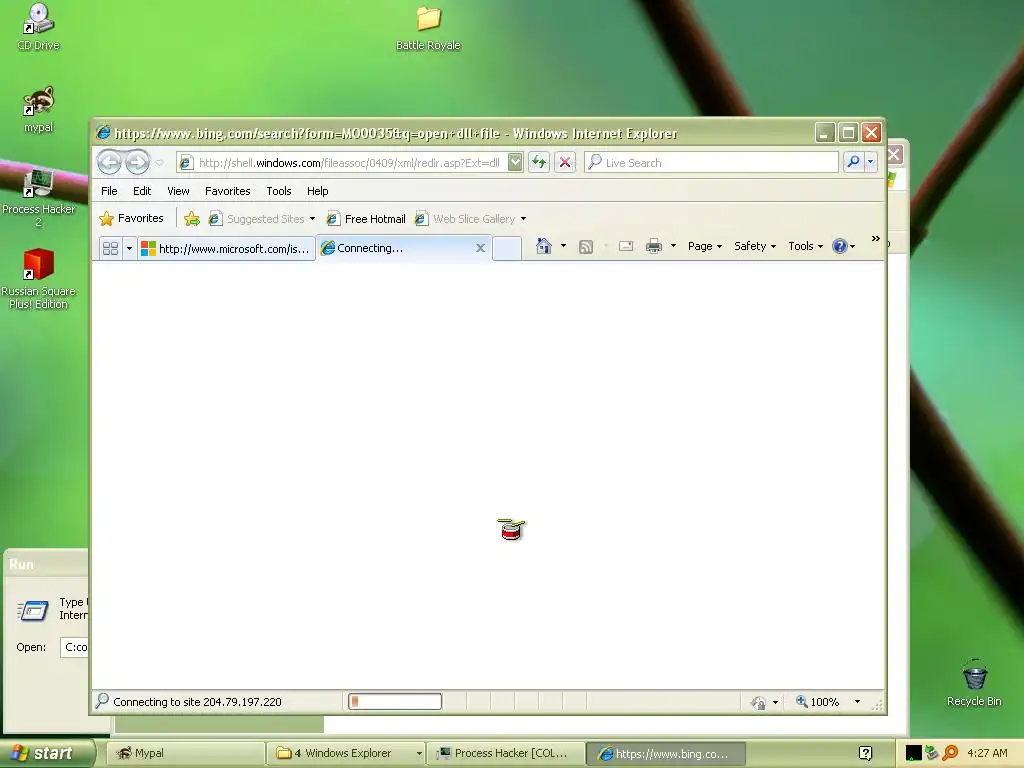Expand the address bar history dropdown

coord(515,162)
